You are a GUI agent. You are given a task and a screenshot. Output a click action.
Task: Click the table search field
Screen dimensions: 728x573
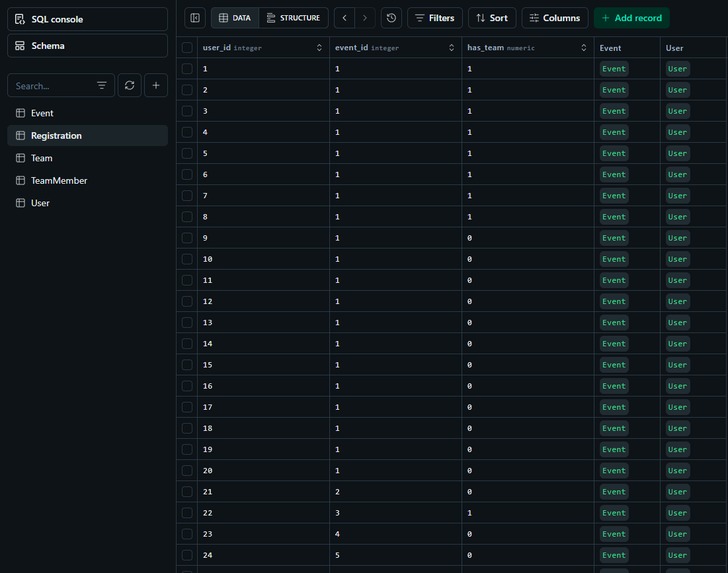[53, 85]
